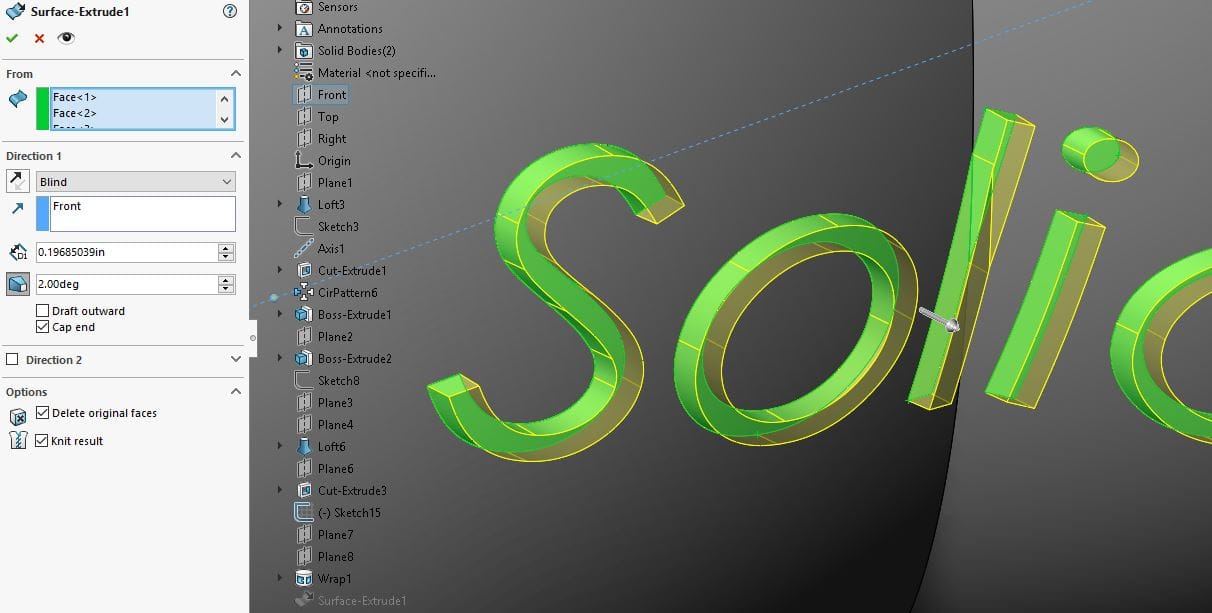Uncheck the Cap end option
1212x613 pixels.
[42, 327]
